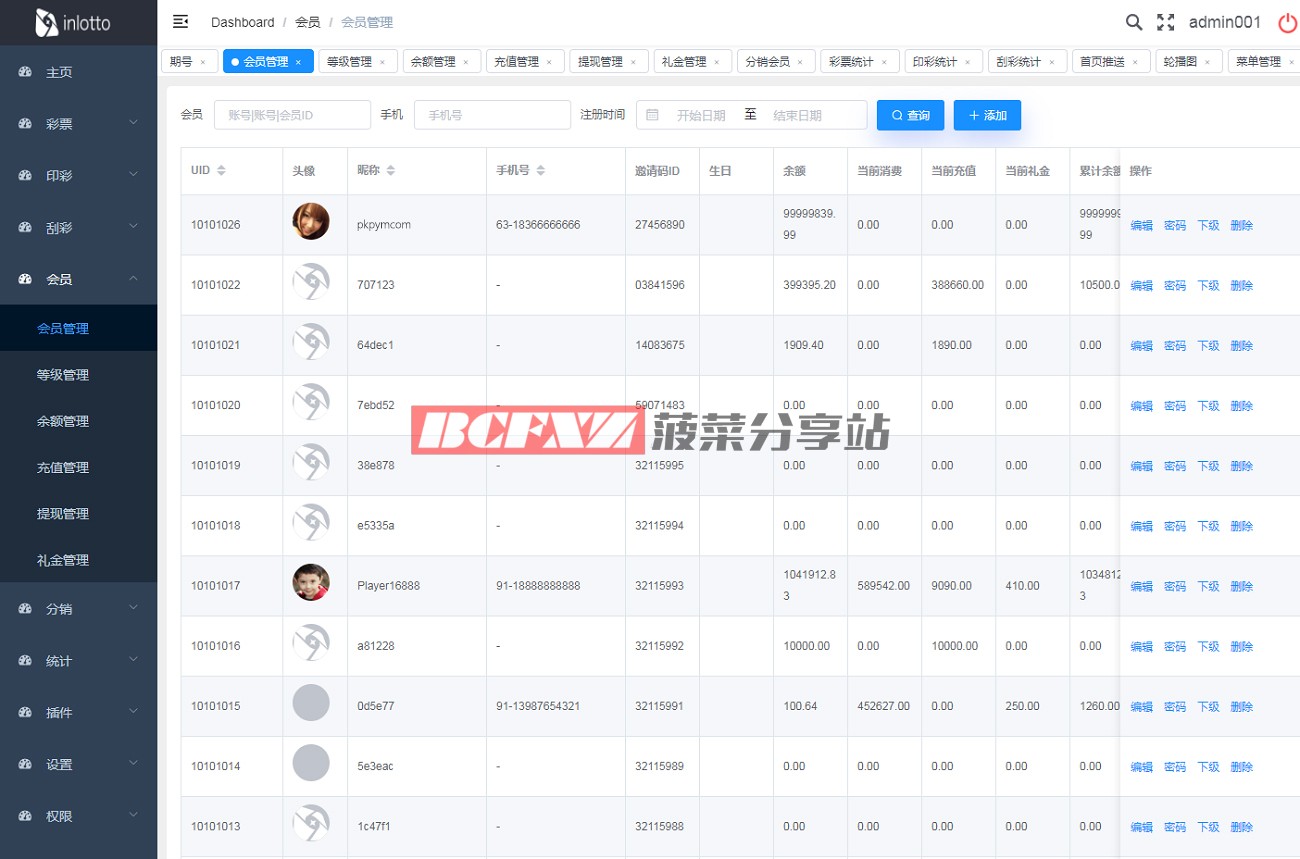Switch to the 充值管理 tab
The image size is (1300, 859).
click(516, 62)
